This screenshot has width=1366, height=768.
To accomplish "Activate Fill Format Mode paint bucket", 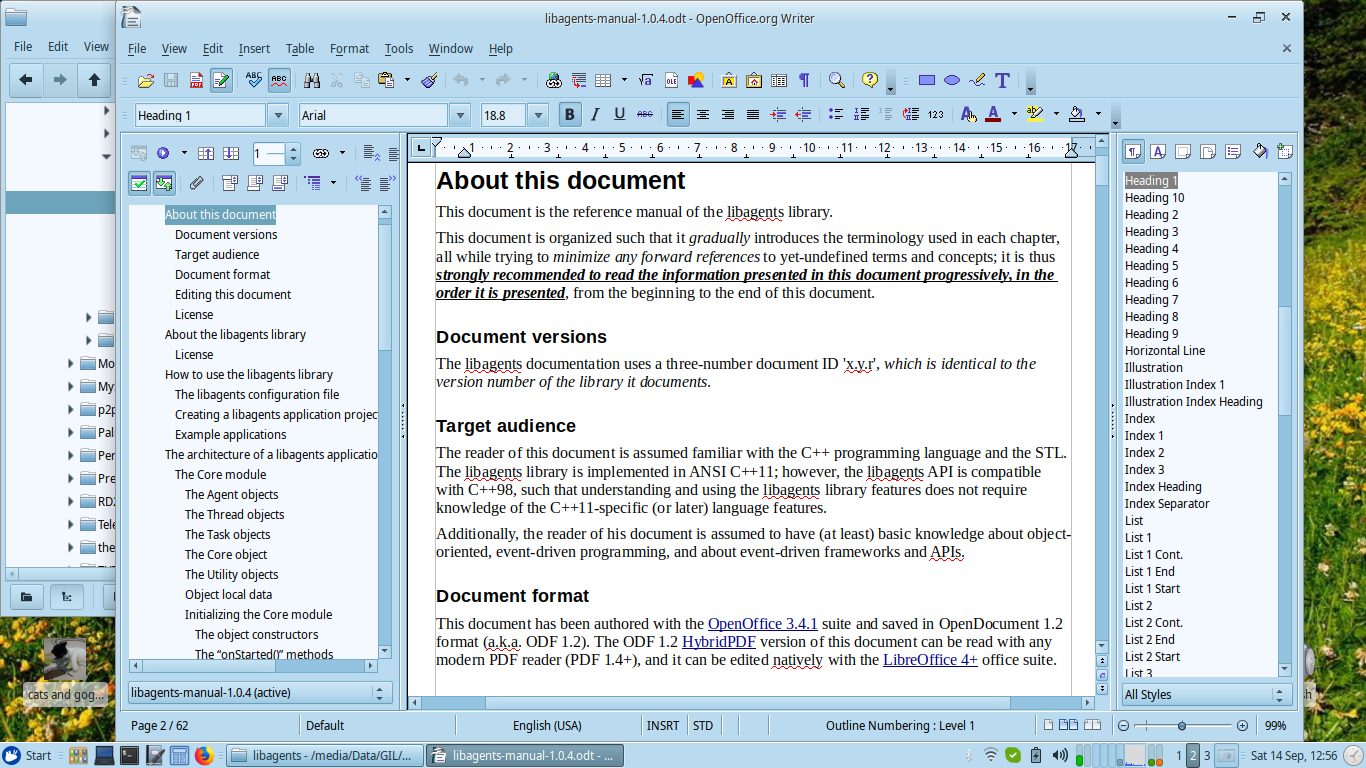I will pos(1260,152).
